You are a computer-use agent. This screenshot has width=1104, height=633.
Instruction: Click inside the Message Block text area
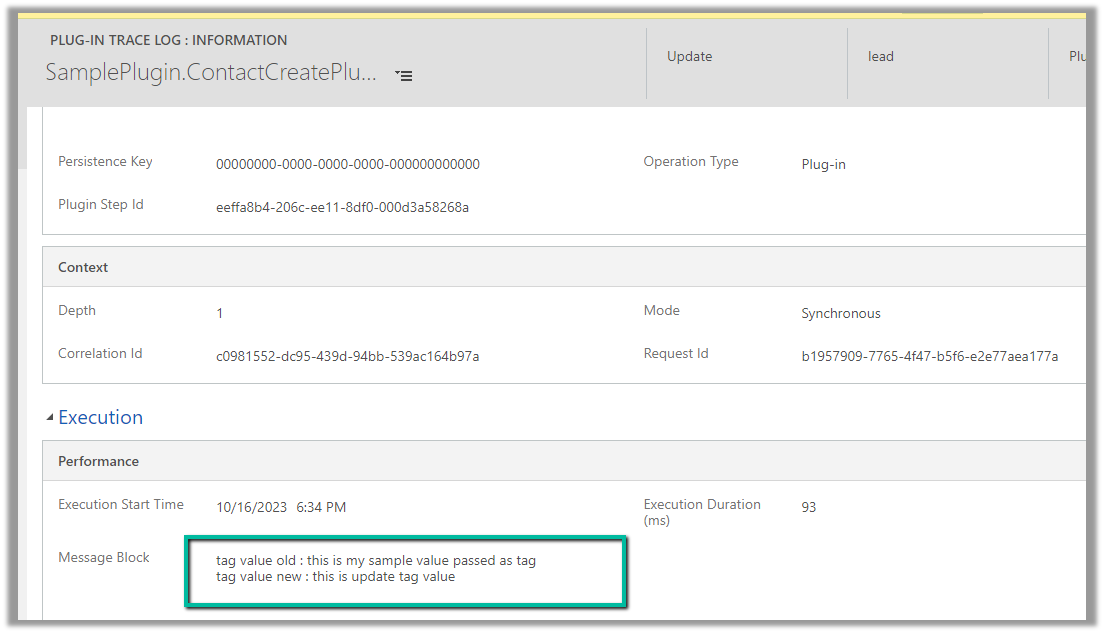405,570
